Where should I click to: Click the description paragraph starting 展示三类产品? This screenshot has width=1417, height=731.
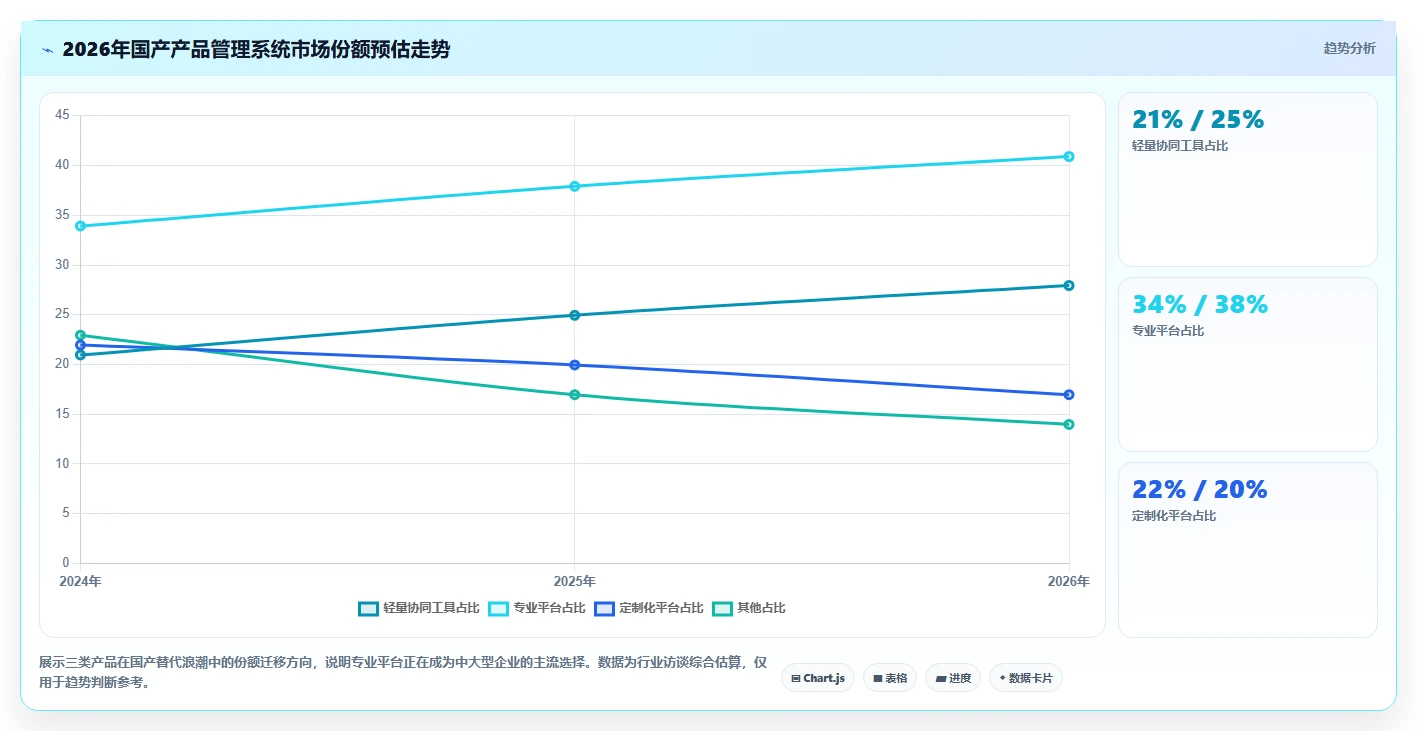(403, 672)
